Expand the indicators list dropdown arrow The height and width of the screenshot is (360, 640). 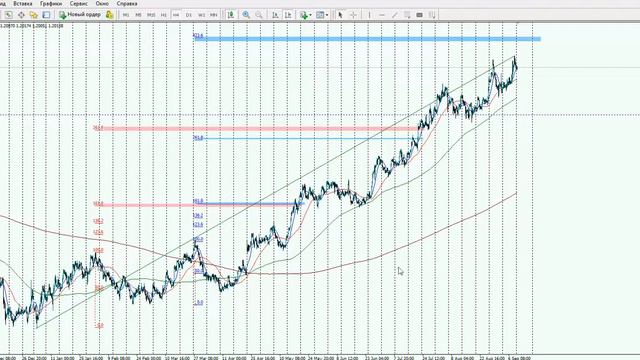point(311,15)
